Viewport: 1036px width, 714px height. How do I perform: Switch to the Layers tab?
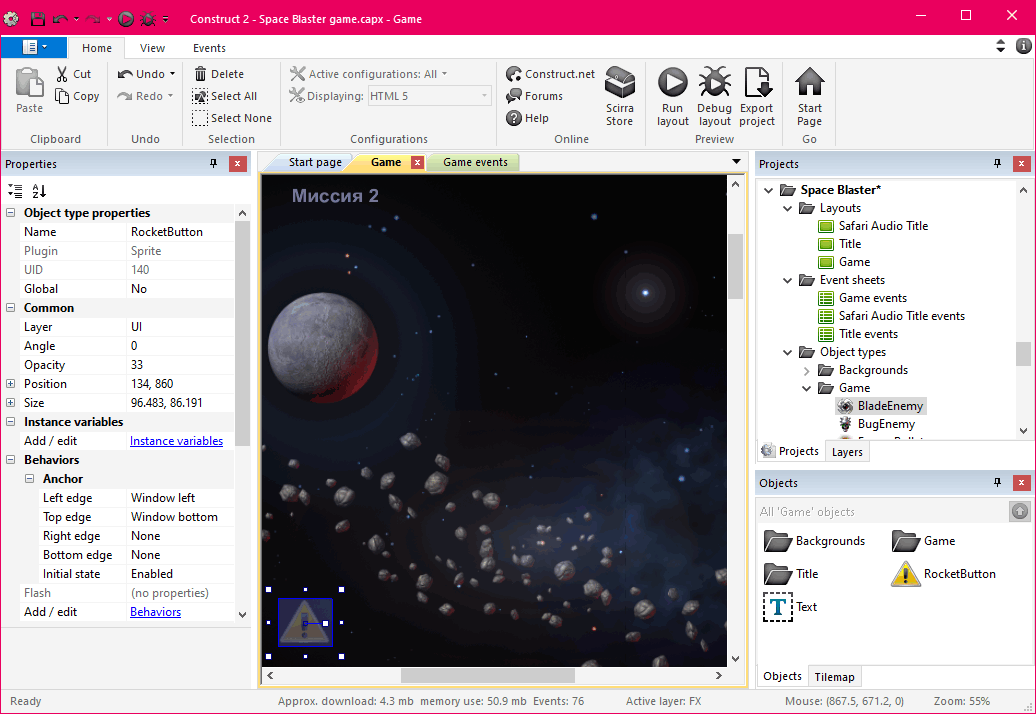[847, 452]
